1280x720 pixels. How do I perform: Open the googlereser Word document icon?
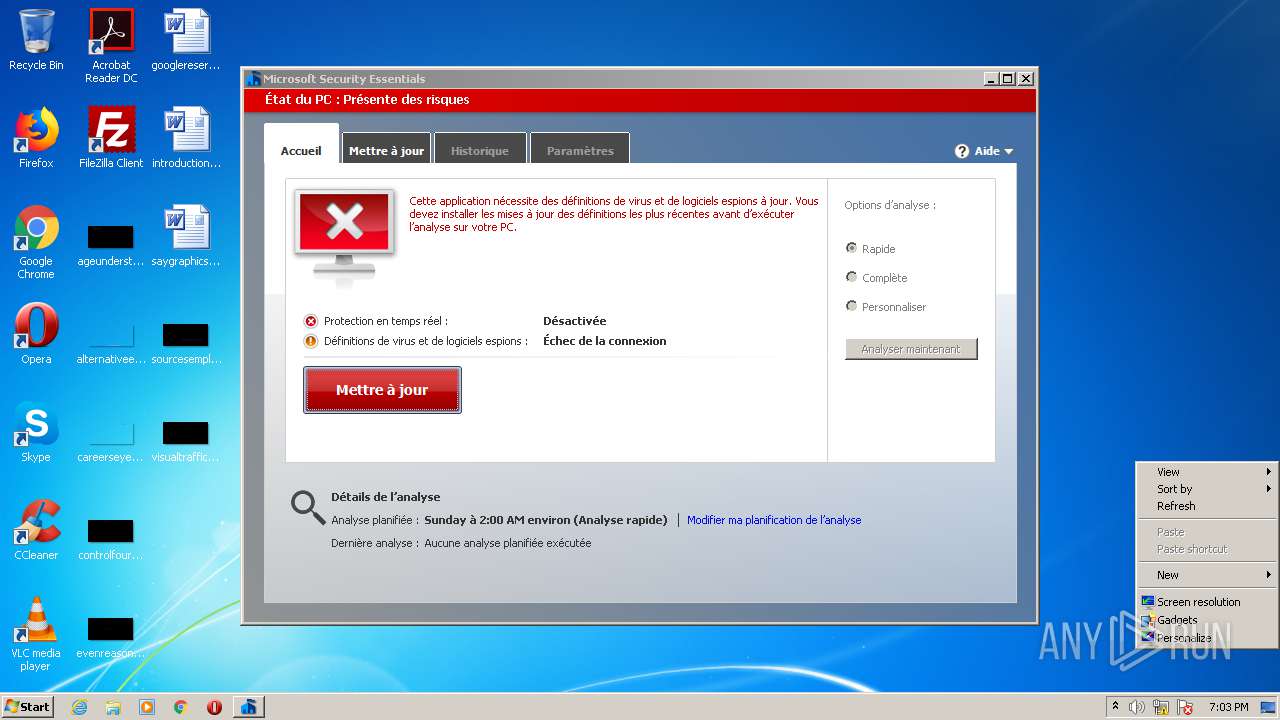pyautogui.click(x=186, y=40)
